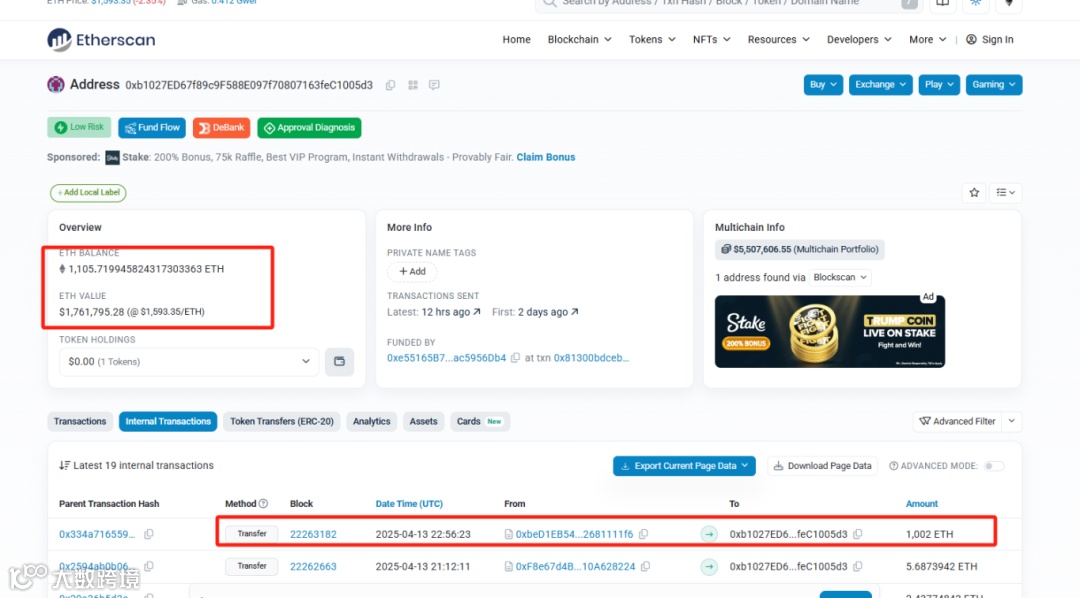
Task: Expand the Blockchain menu
Action: 579,40
